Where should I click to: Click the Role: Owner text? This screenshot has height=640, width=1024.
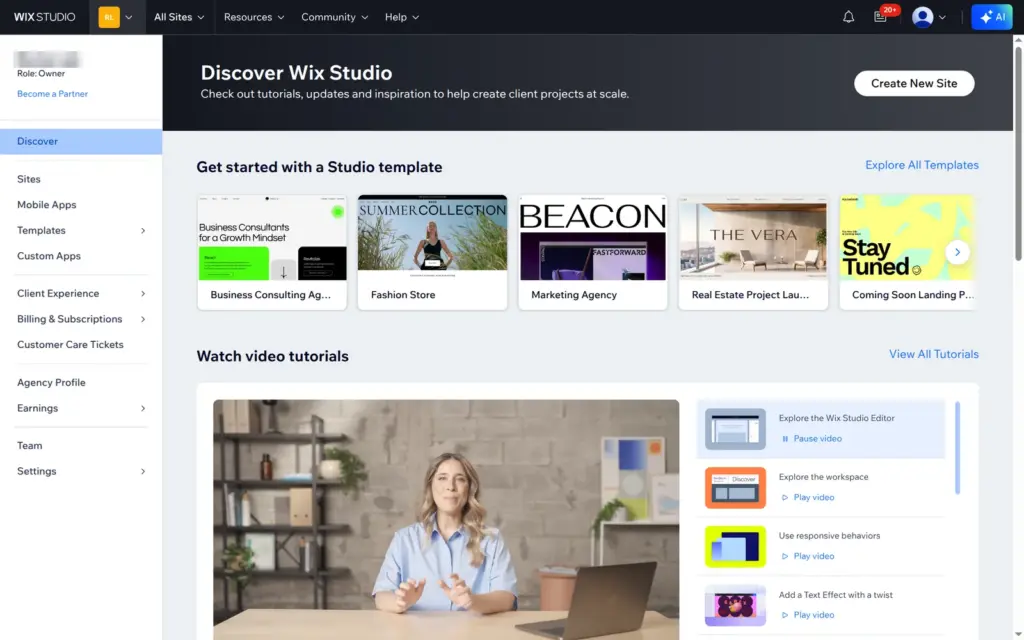point(41,73)
